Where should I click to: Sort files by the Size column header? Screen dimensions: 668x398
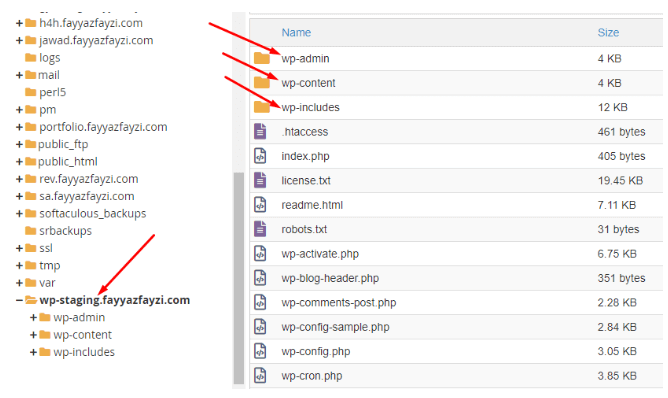608,32
